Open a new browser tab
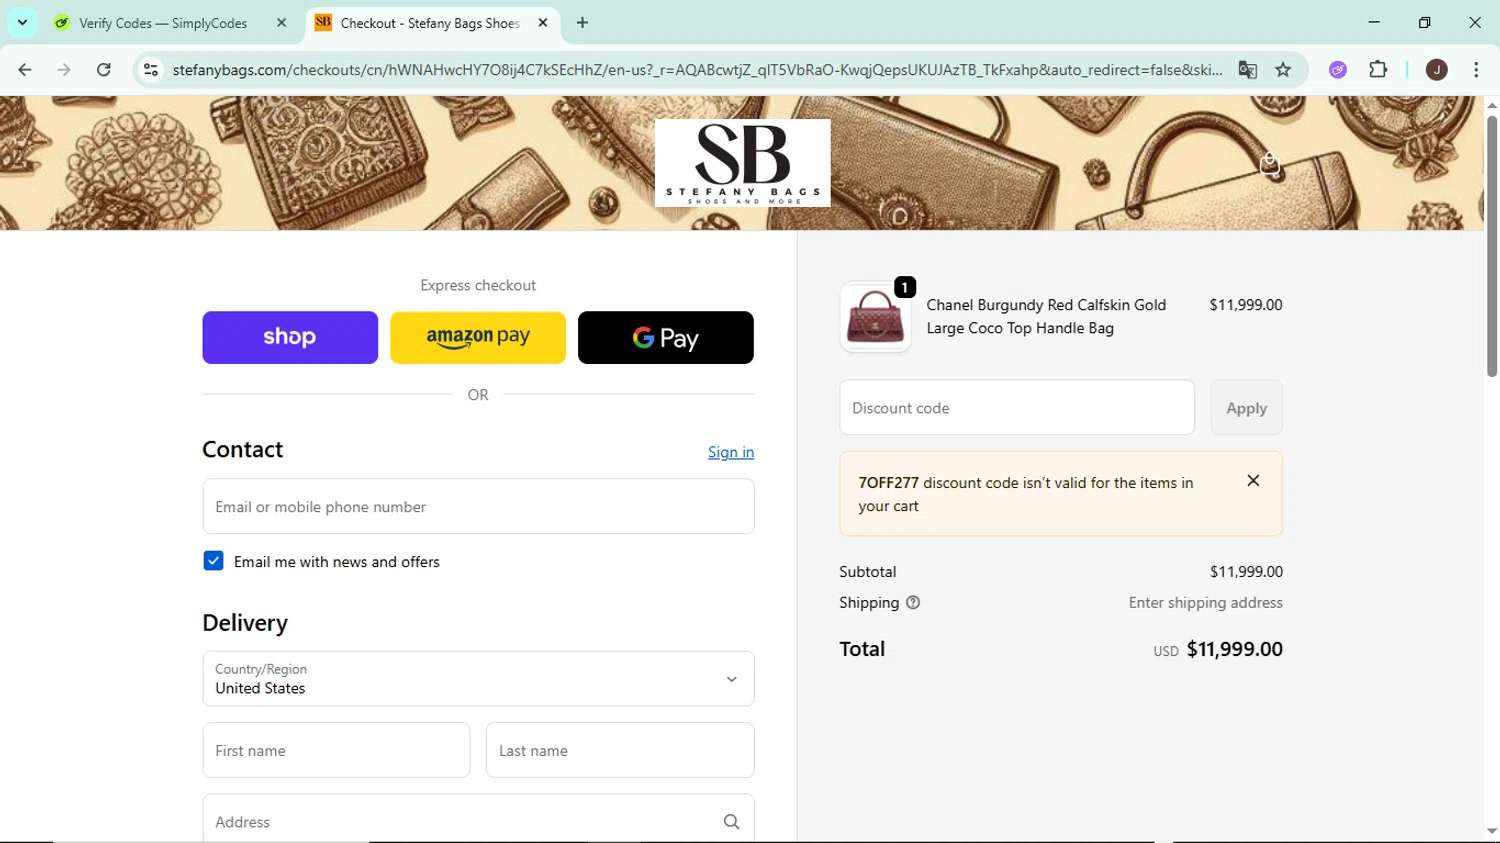The width and height of the screenshot is (1500, 843). point(582,23)
